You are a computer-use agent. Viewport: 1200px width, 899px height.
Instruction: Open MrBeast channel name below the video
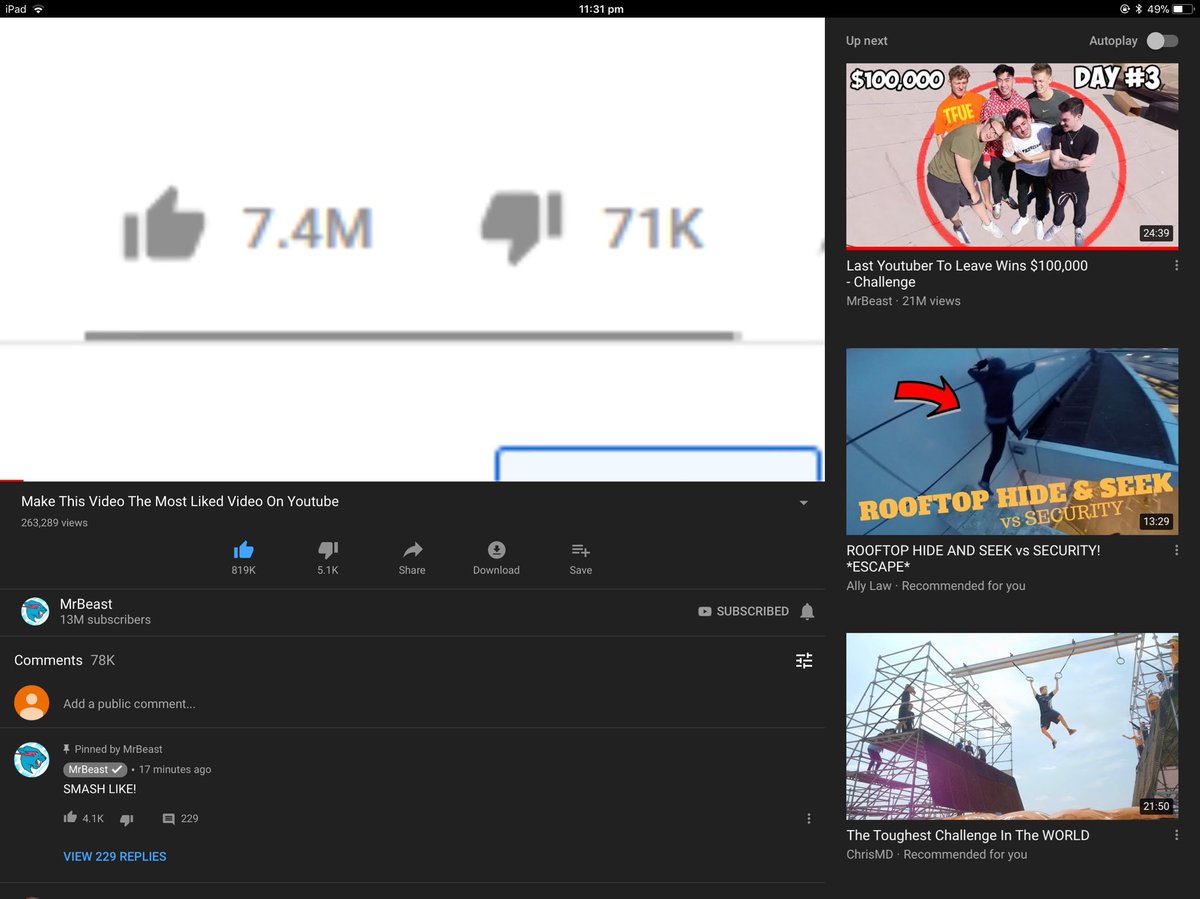pos(86,604)
